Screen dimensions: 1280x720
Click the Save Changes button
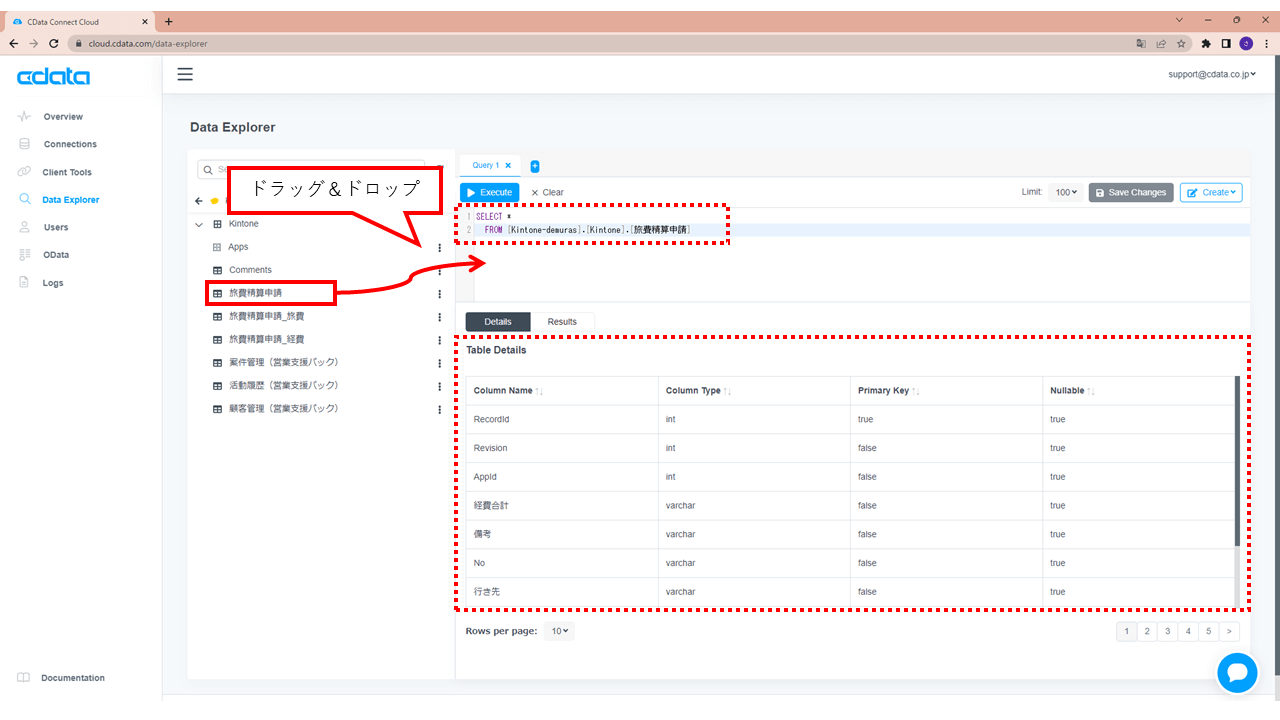pos(1131,192)
